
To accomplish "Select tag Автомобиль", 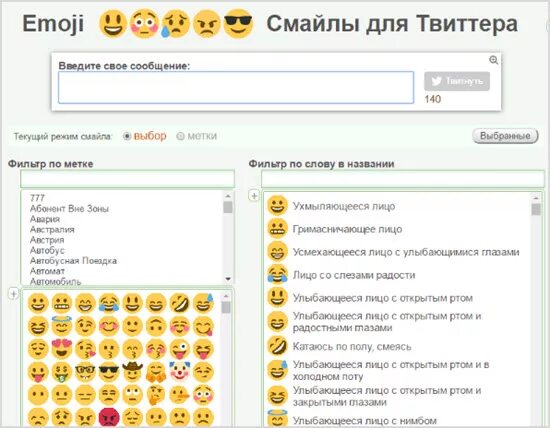I will [56, 281].
